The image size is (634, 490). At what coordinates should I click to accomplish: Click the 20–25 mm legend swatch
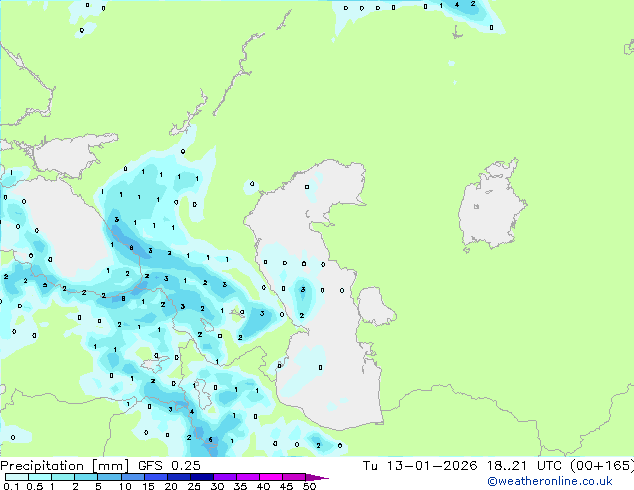tap(178, 477)
